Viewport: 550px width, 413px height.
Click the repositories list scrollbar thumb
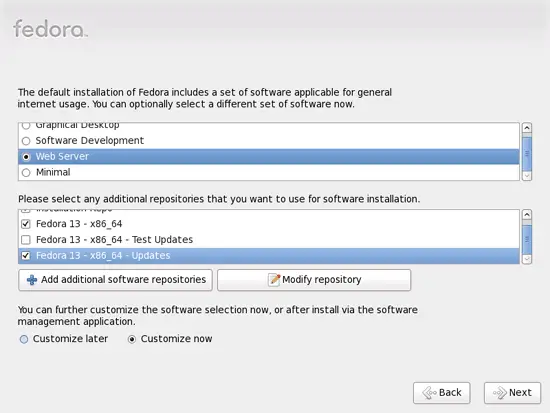[x=527, y=240]
